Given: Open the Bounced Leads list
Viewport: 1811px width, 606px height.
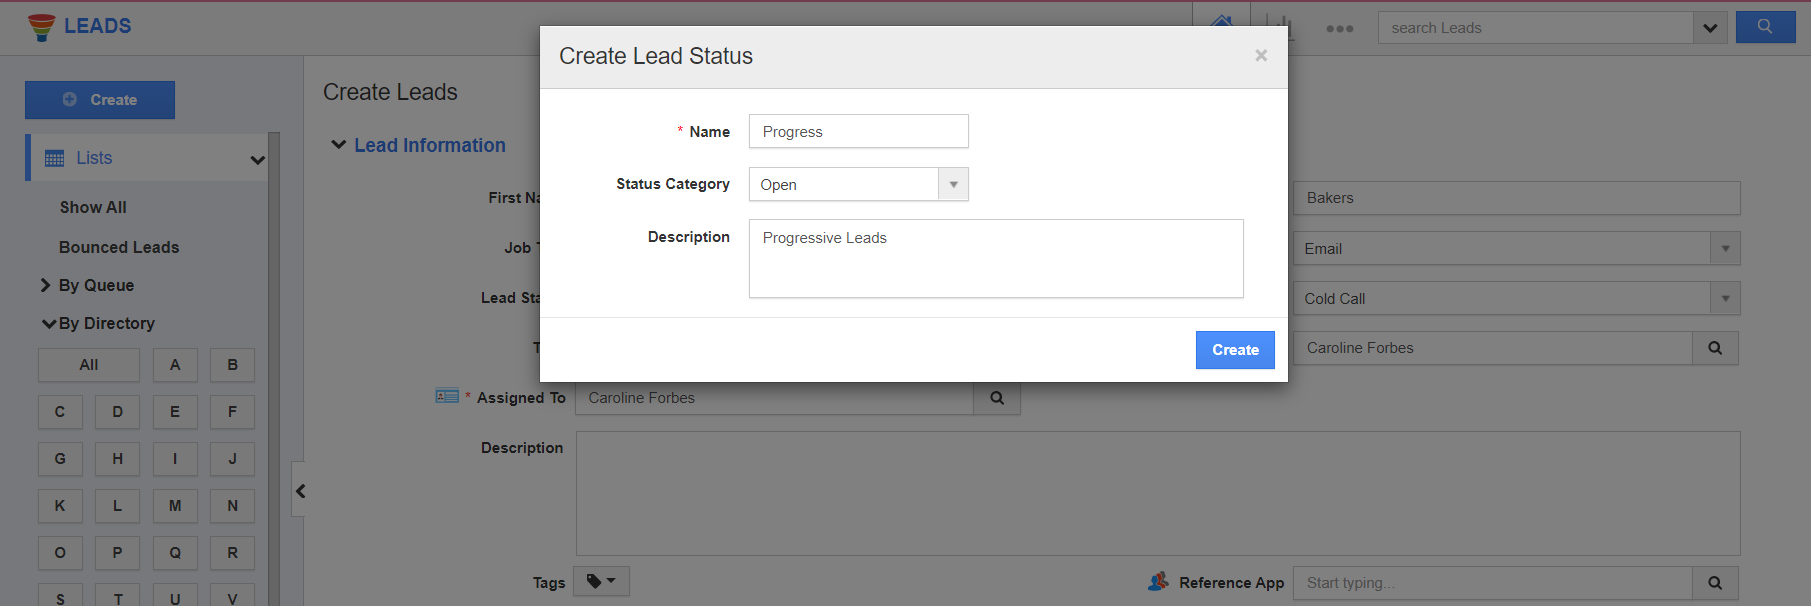Looking at the screenshot, I should click(119, 247).
